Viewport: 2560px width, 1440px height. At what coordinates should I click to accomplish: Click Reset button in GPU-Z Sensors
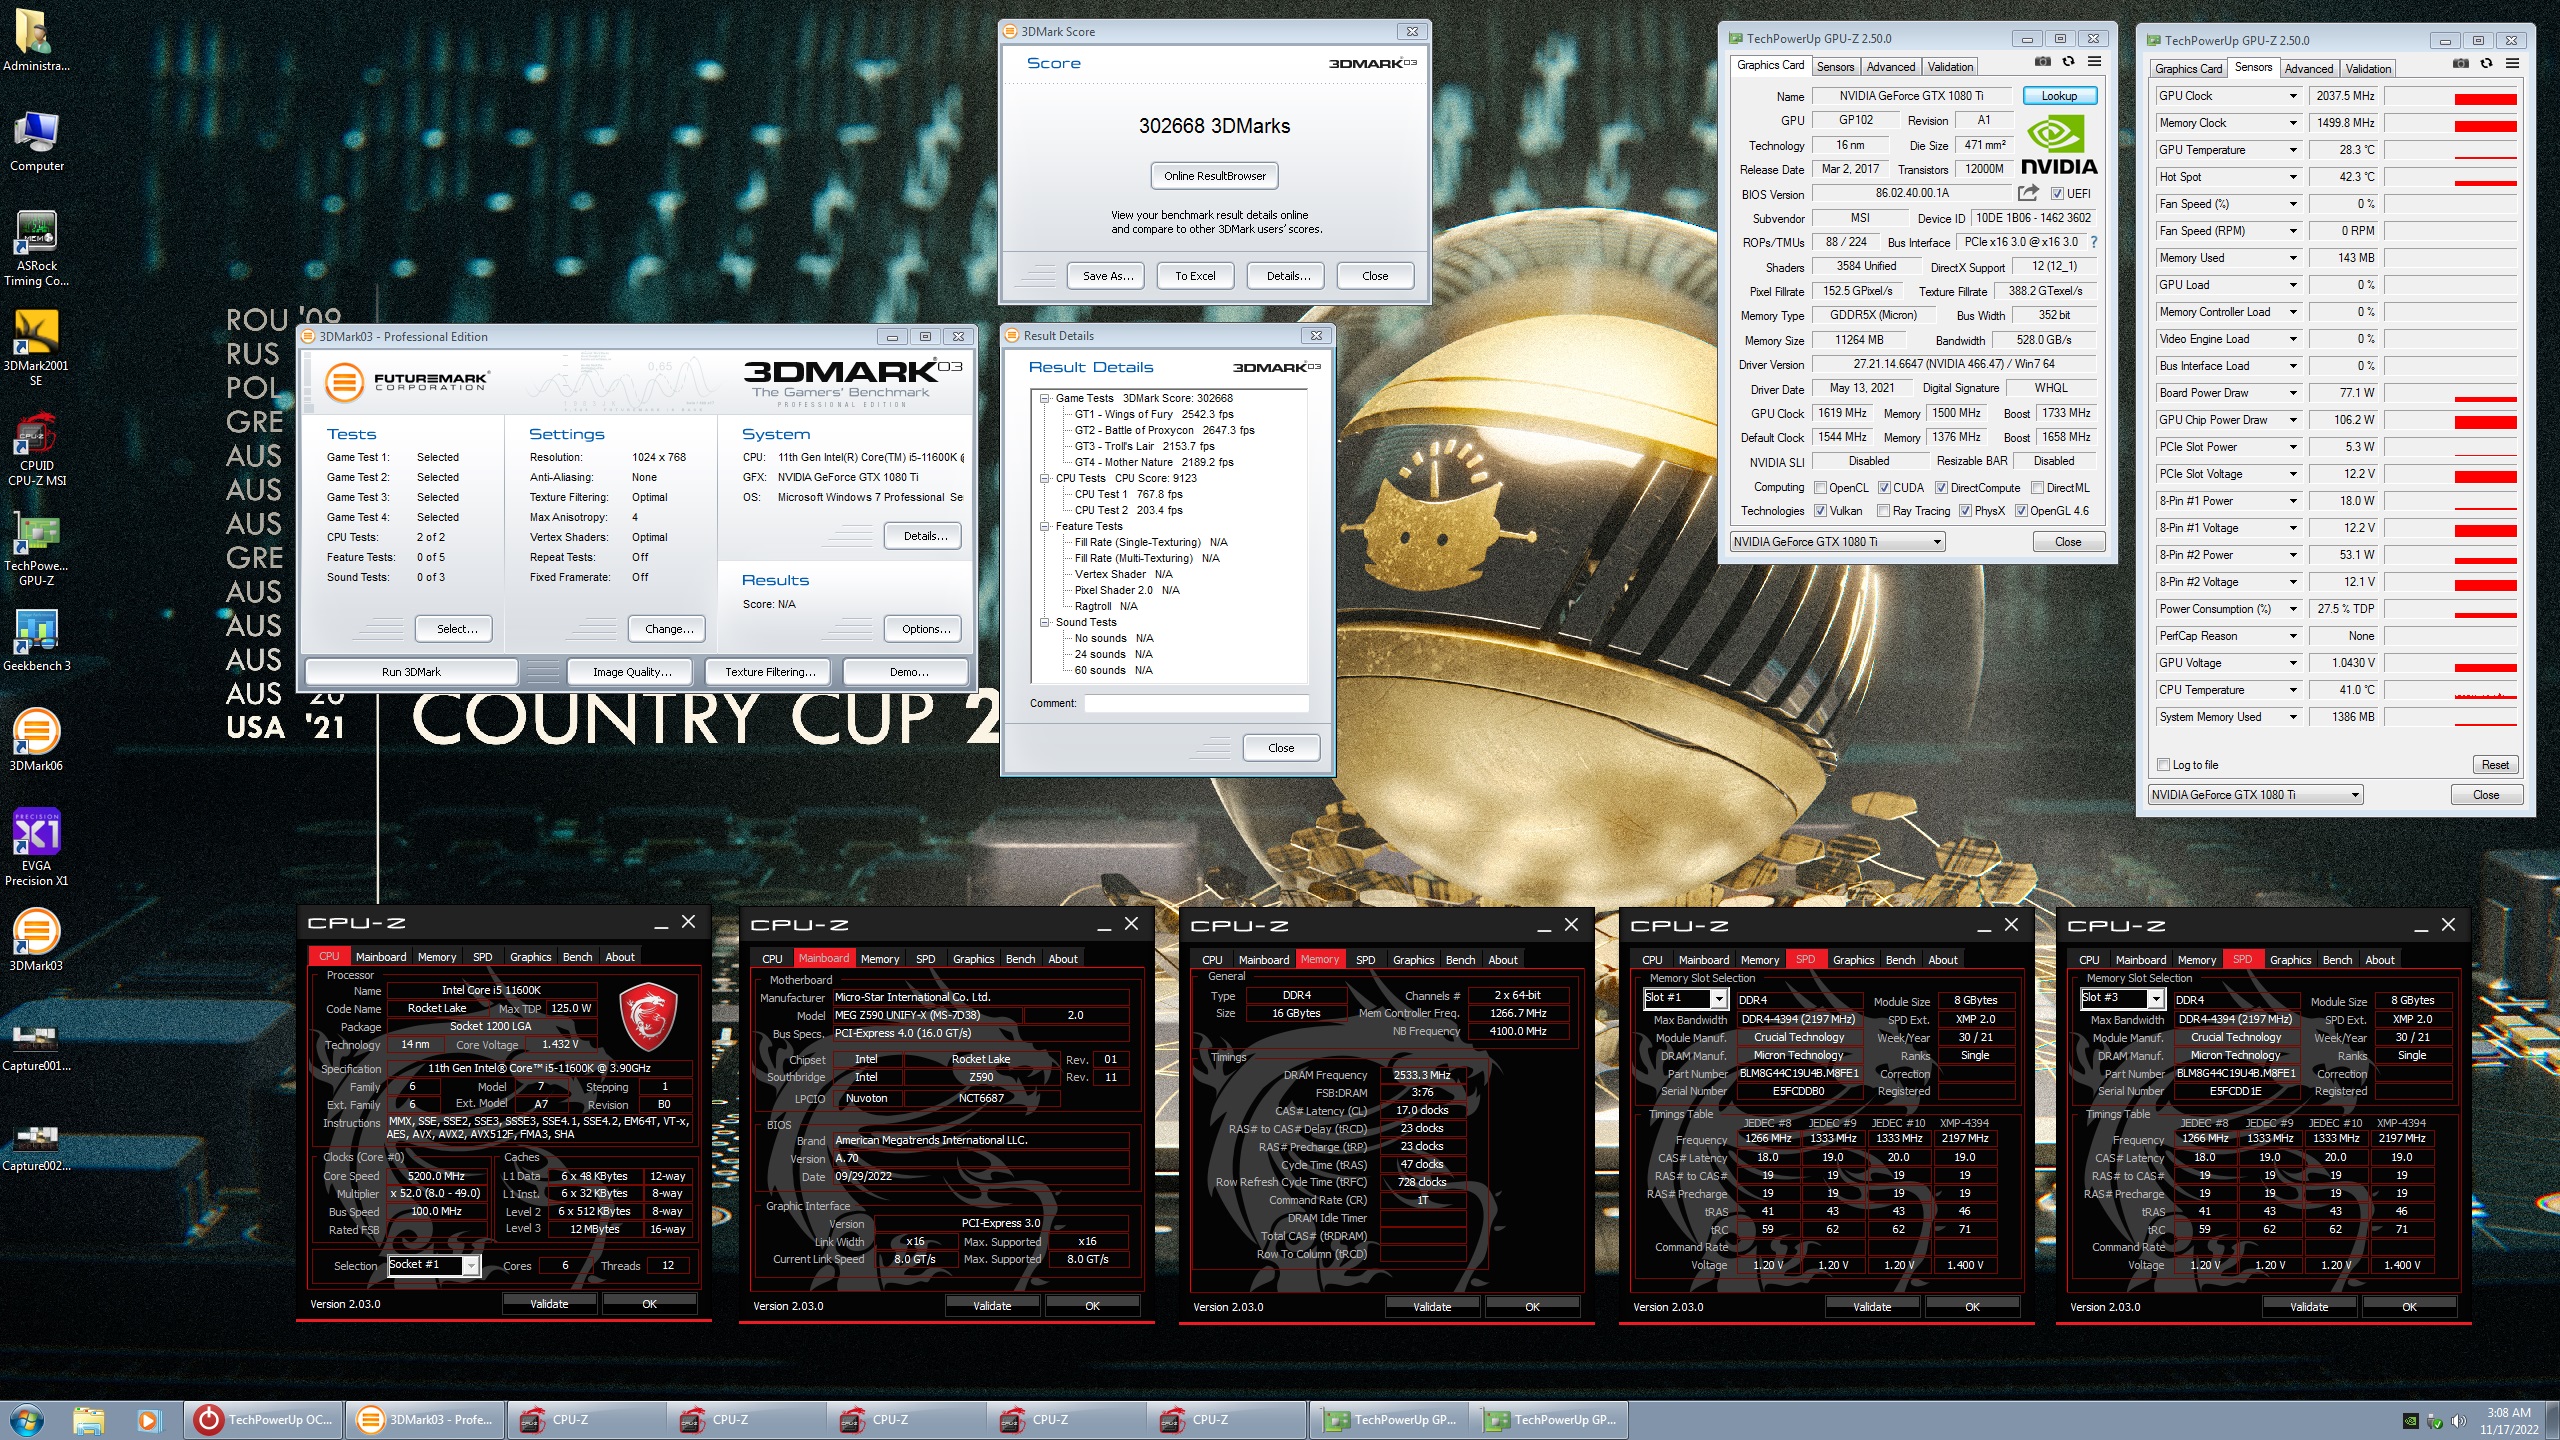(2494, 765)
